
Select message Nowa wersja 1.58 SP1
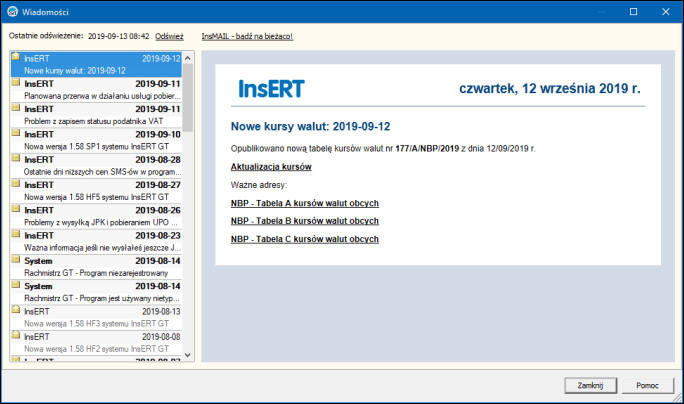96,140
